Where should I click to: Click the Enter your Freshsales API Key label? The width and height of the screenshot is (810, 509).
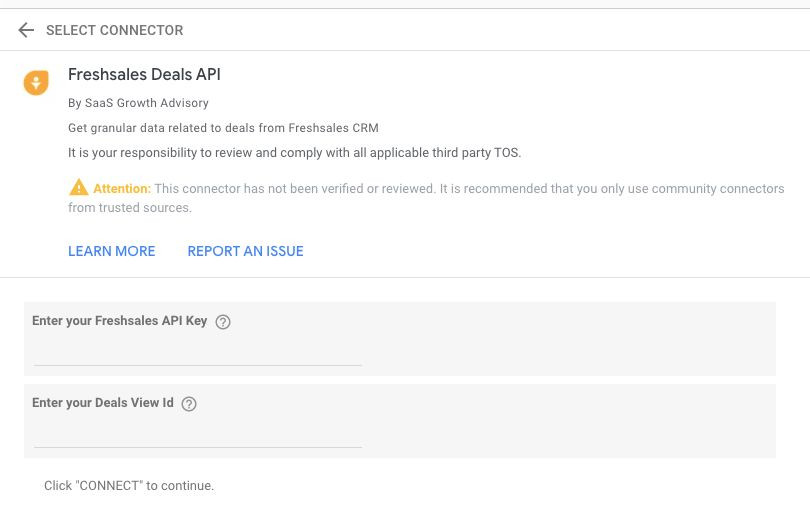[119, 321]
